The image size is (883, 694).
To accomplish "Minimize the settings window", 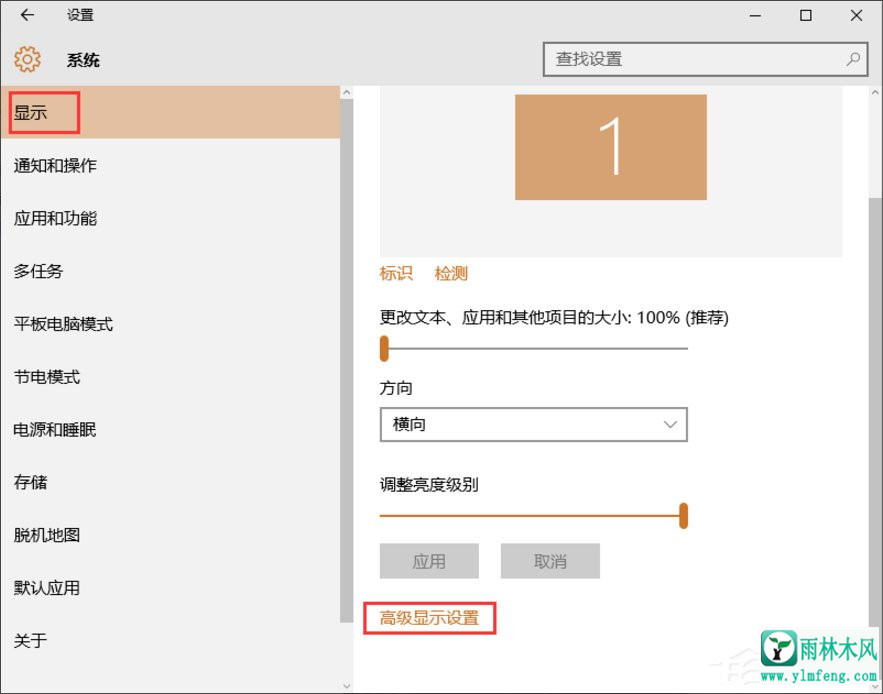I will pos(755,16).
